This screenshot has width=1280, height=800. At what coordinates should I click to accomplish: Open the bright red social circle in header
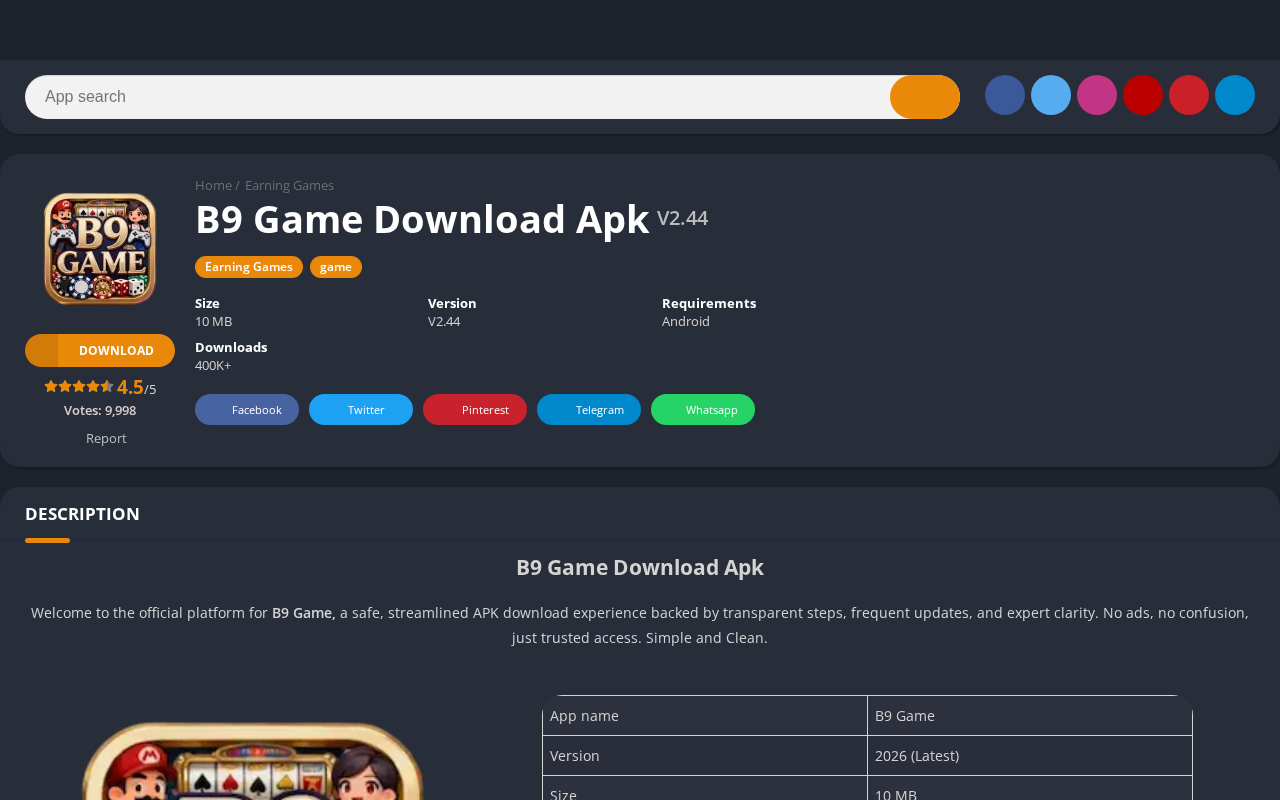point(1189,95)
